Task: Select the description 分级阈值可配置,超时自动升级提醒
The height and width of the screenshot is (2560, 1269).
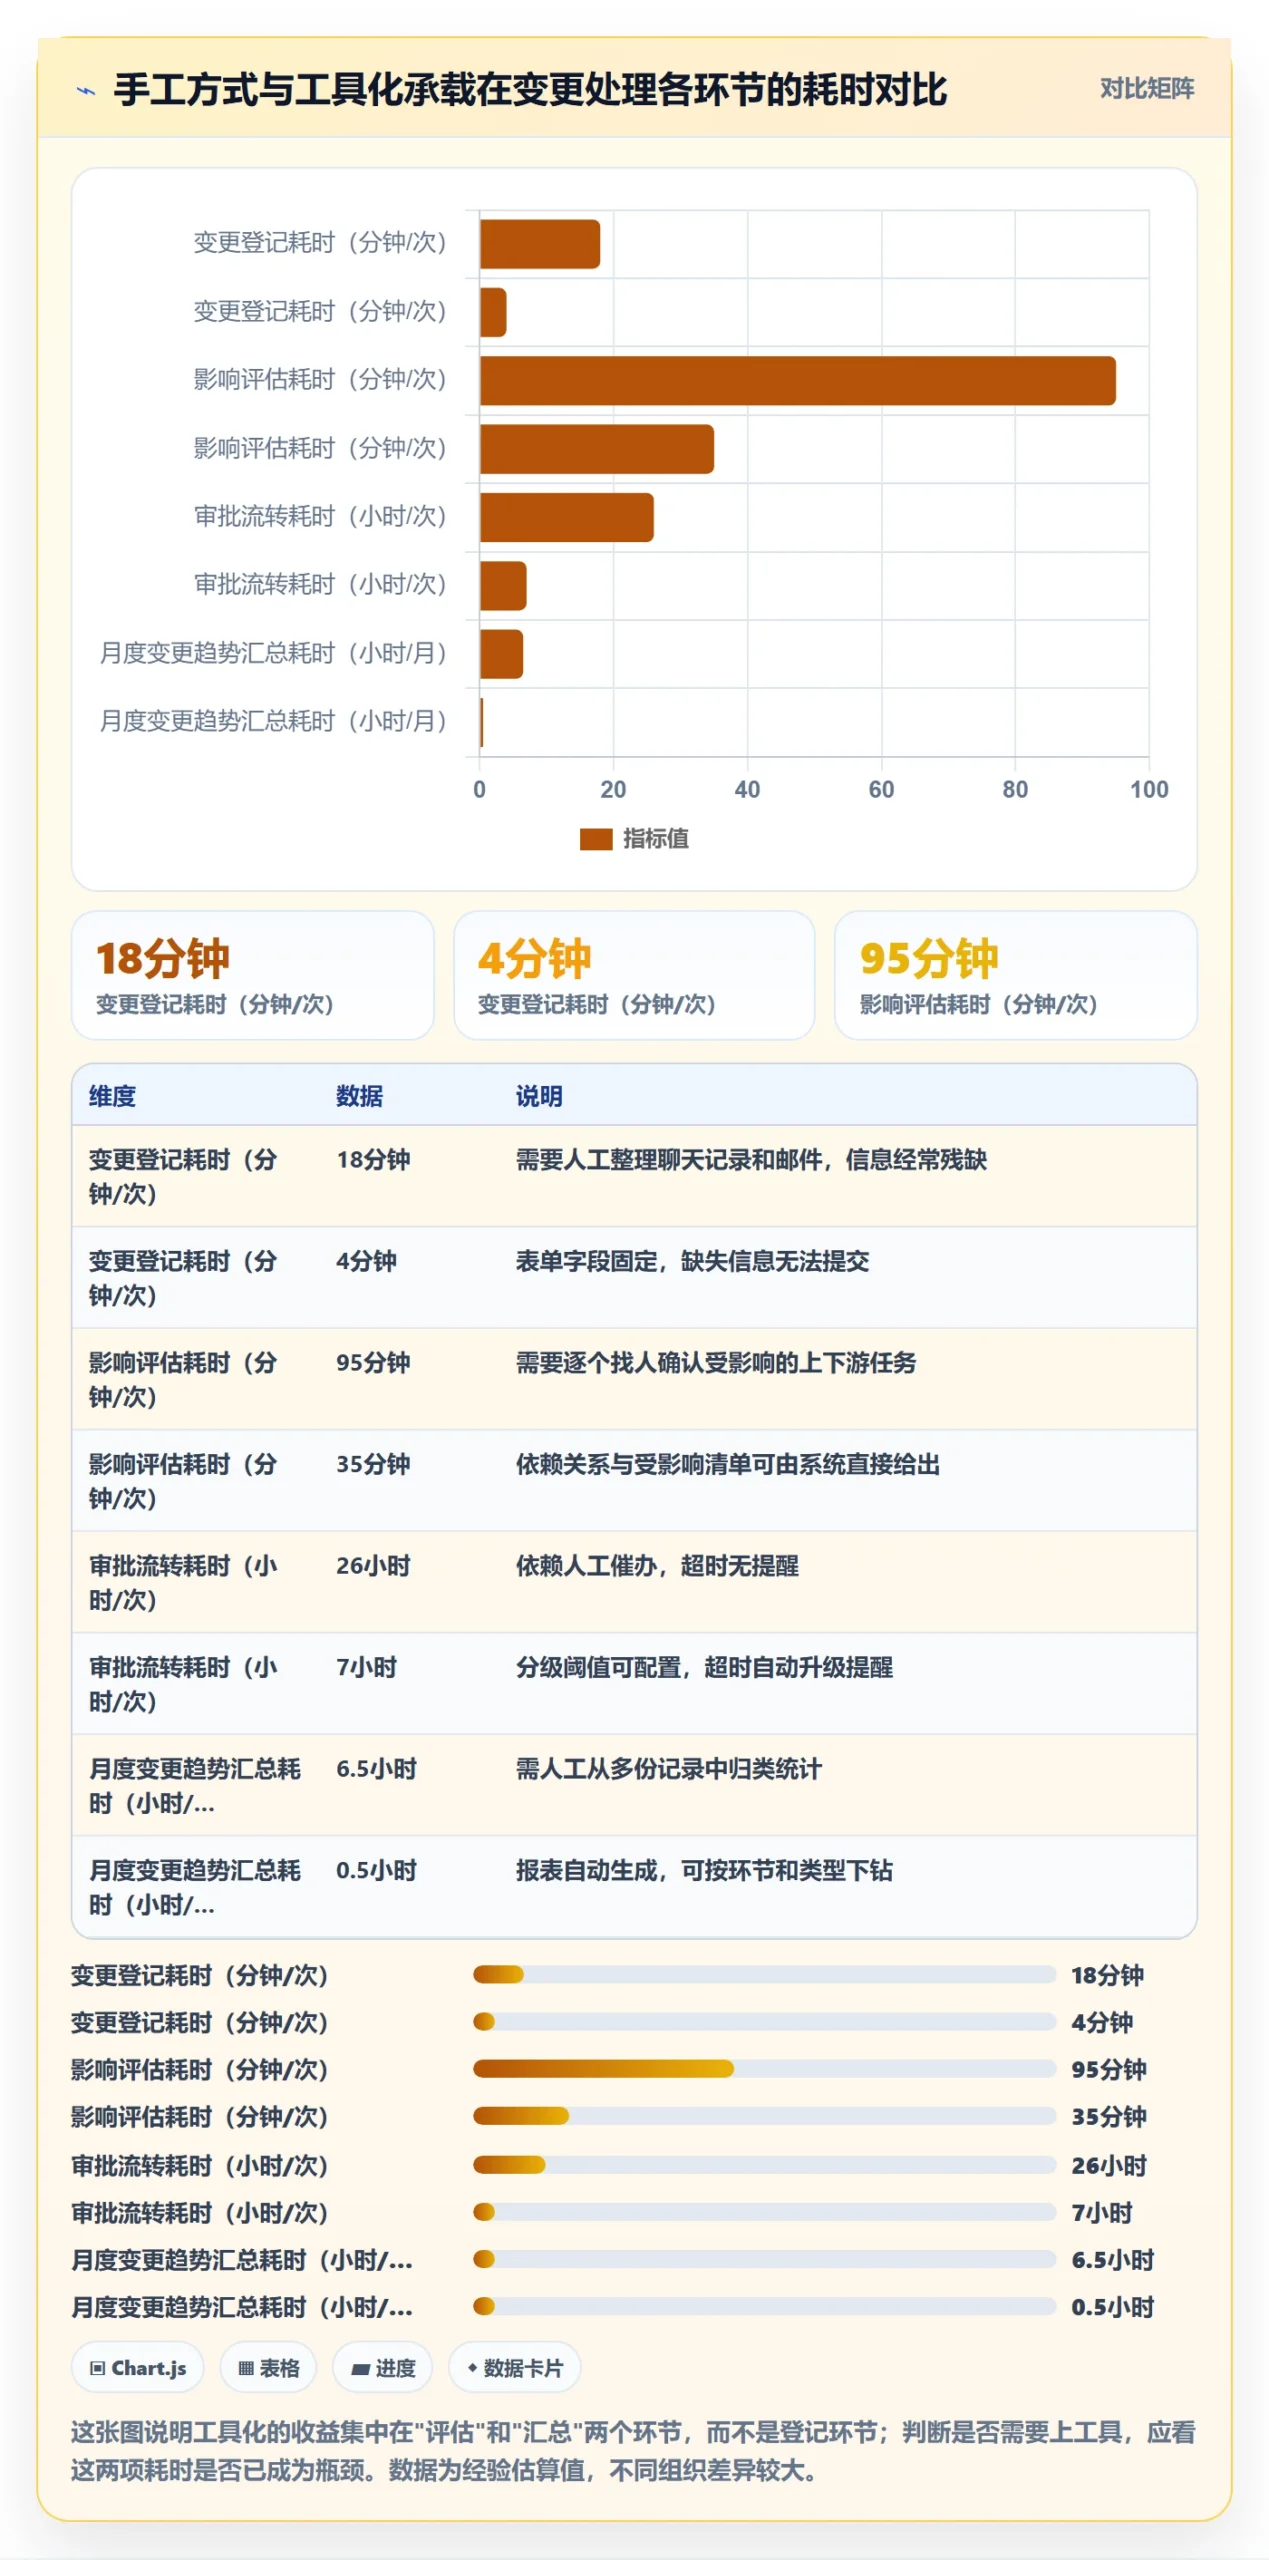Action: 703,1666
